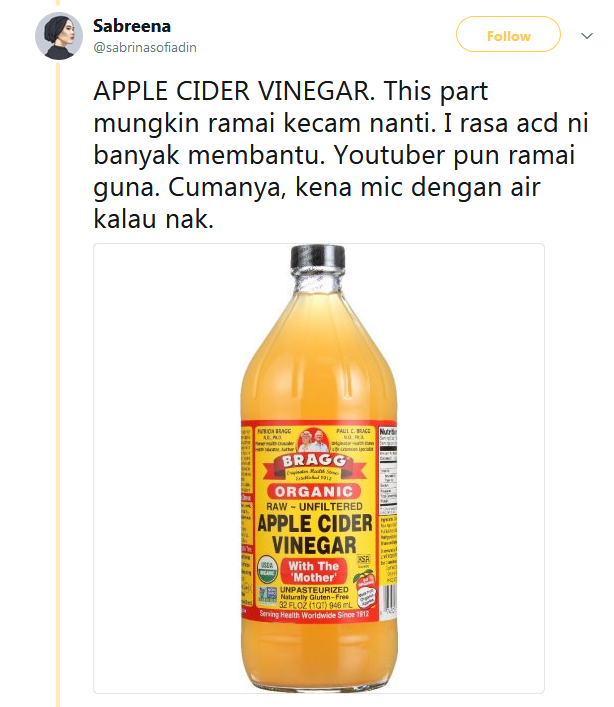Open the Sabreena display name link

coord(132,26)
